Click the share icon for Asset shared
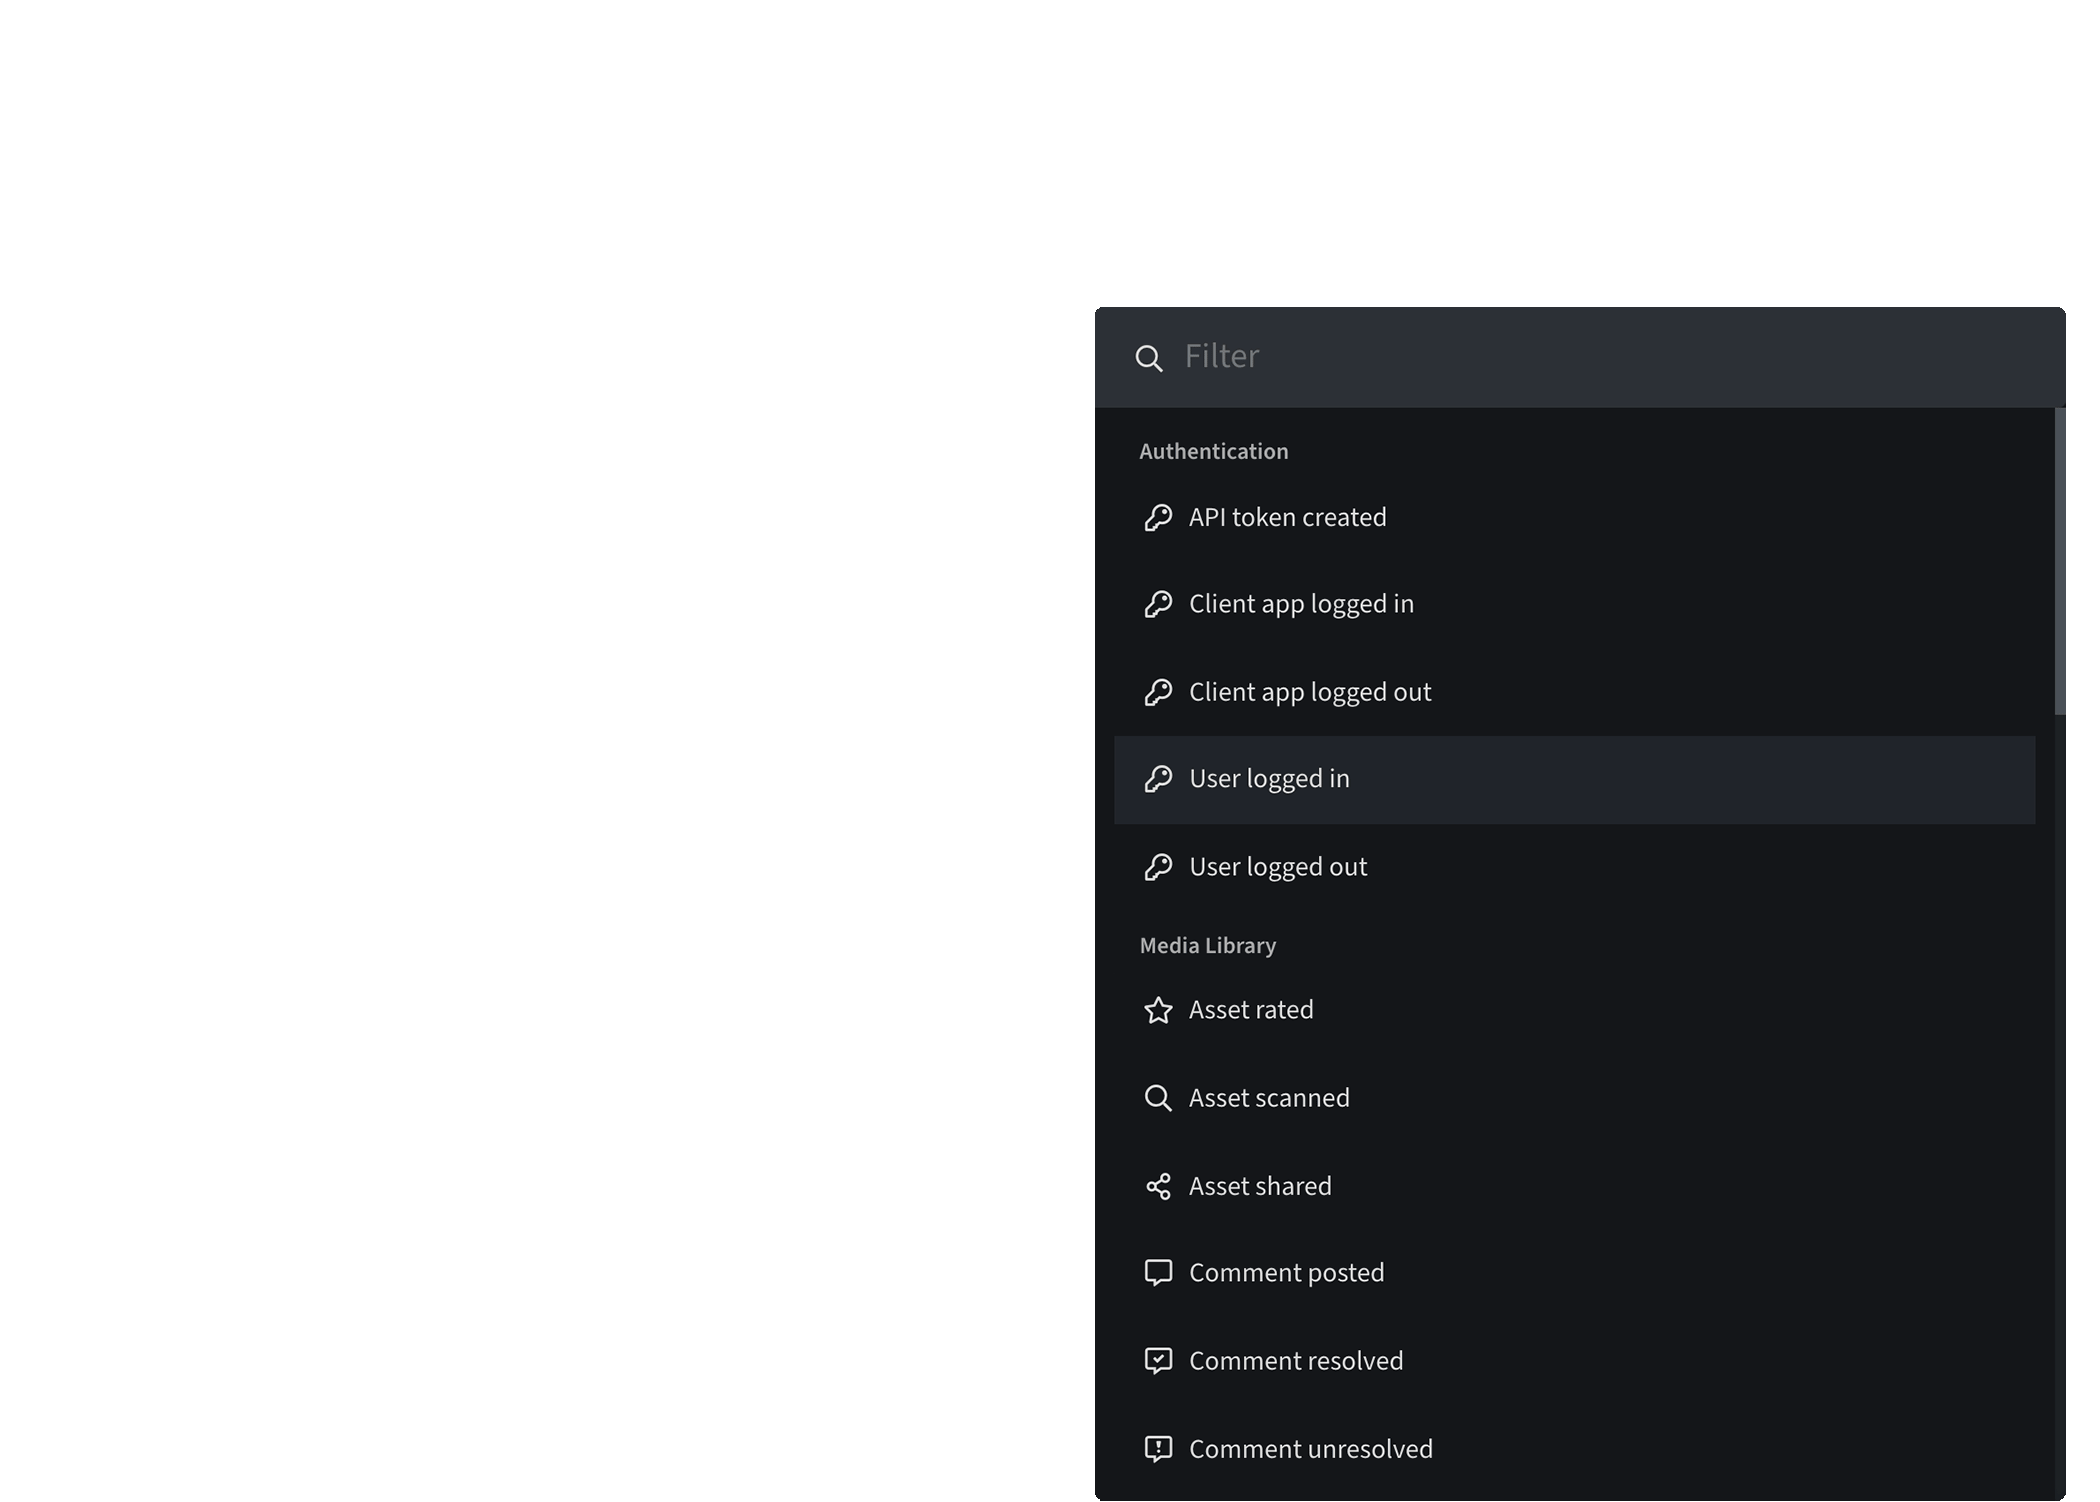The image size is (2100, 1502). coord(1158,1186)
